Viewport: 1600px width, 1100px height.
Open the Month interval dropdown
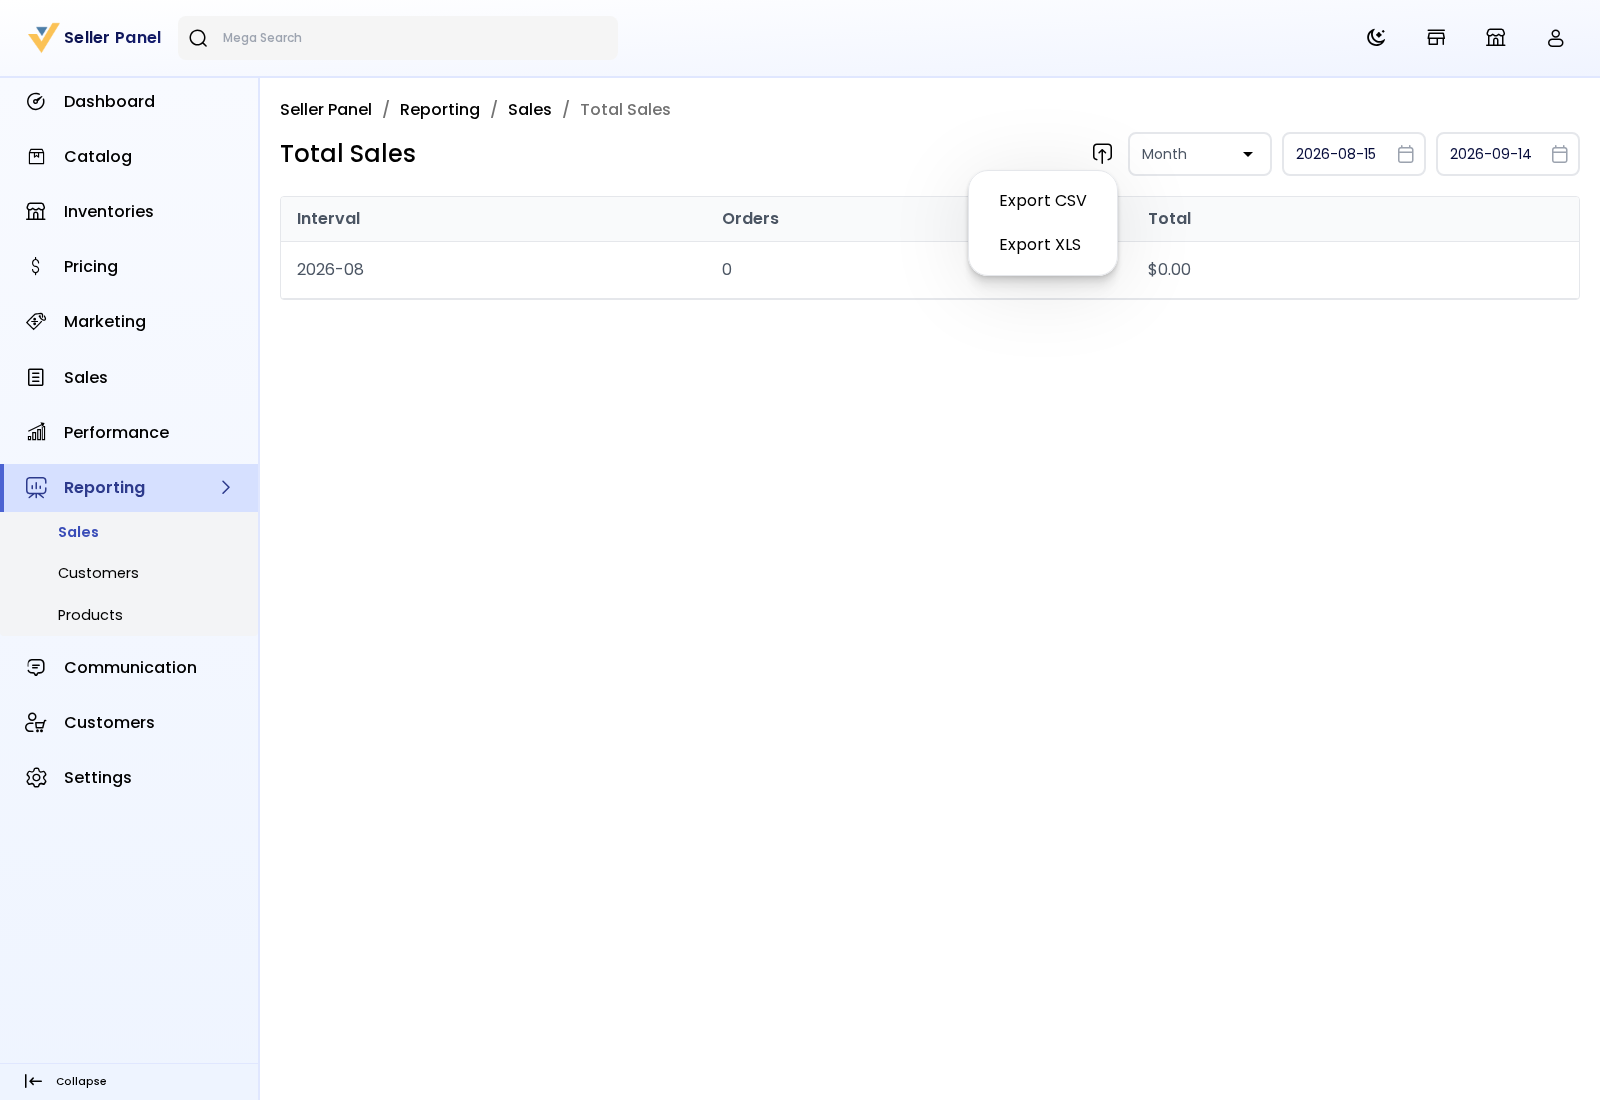[x=1200, y=154]
